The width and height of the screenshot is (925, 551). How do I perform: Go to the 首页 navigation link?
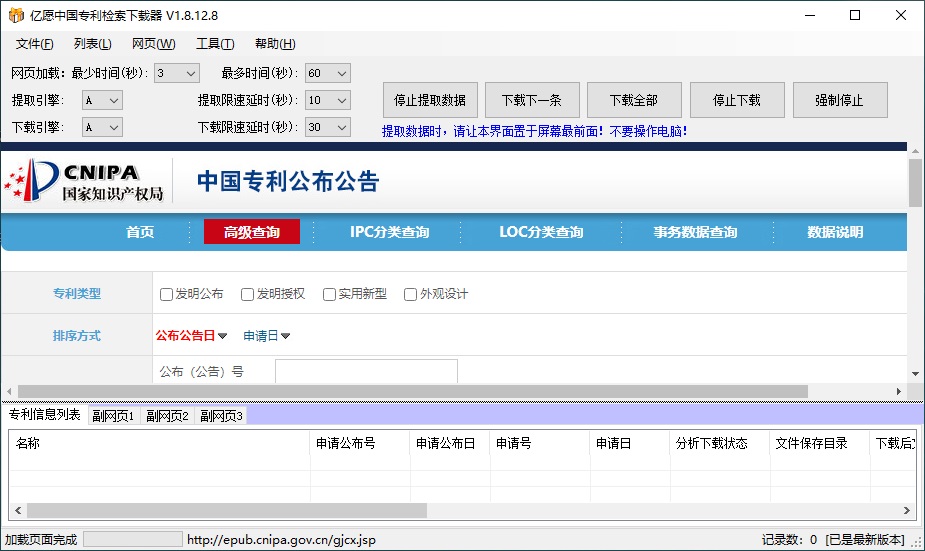click(x=140, y=232)
